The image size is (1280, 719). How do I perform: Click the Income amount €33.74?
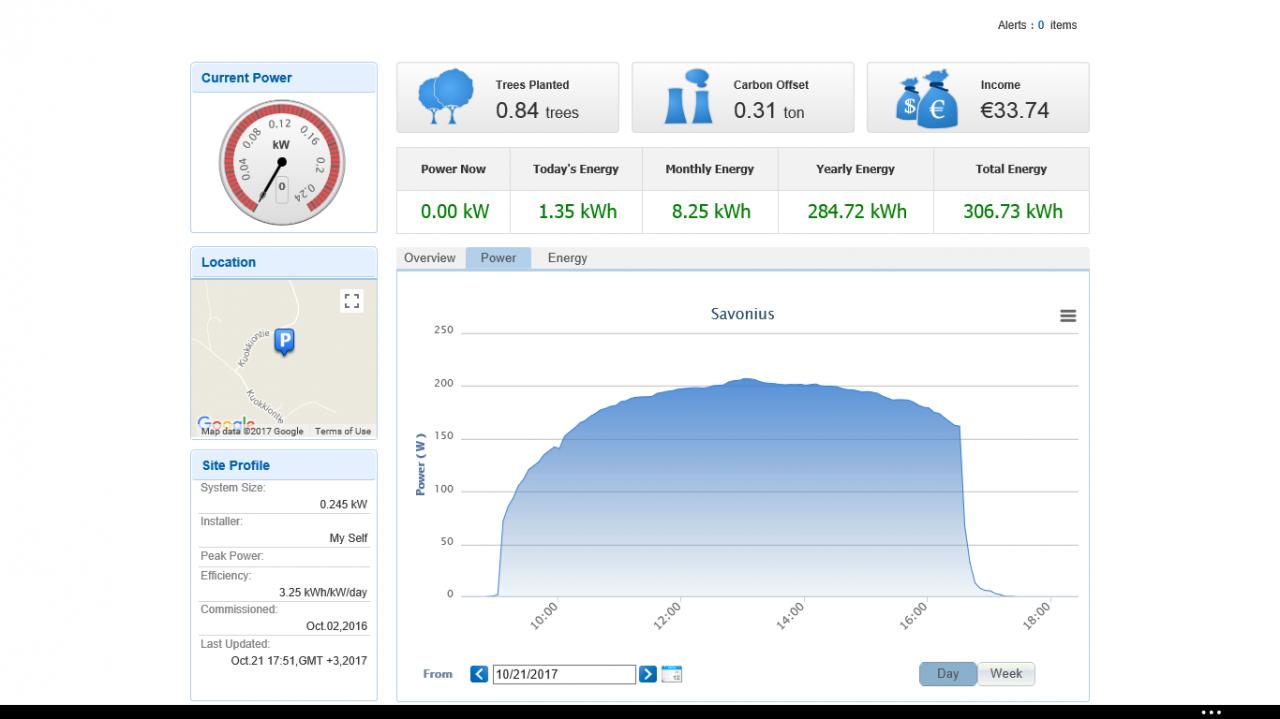pyautogui.click(x=1015, y=110)
